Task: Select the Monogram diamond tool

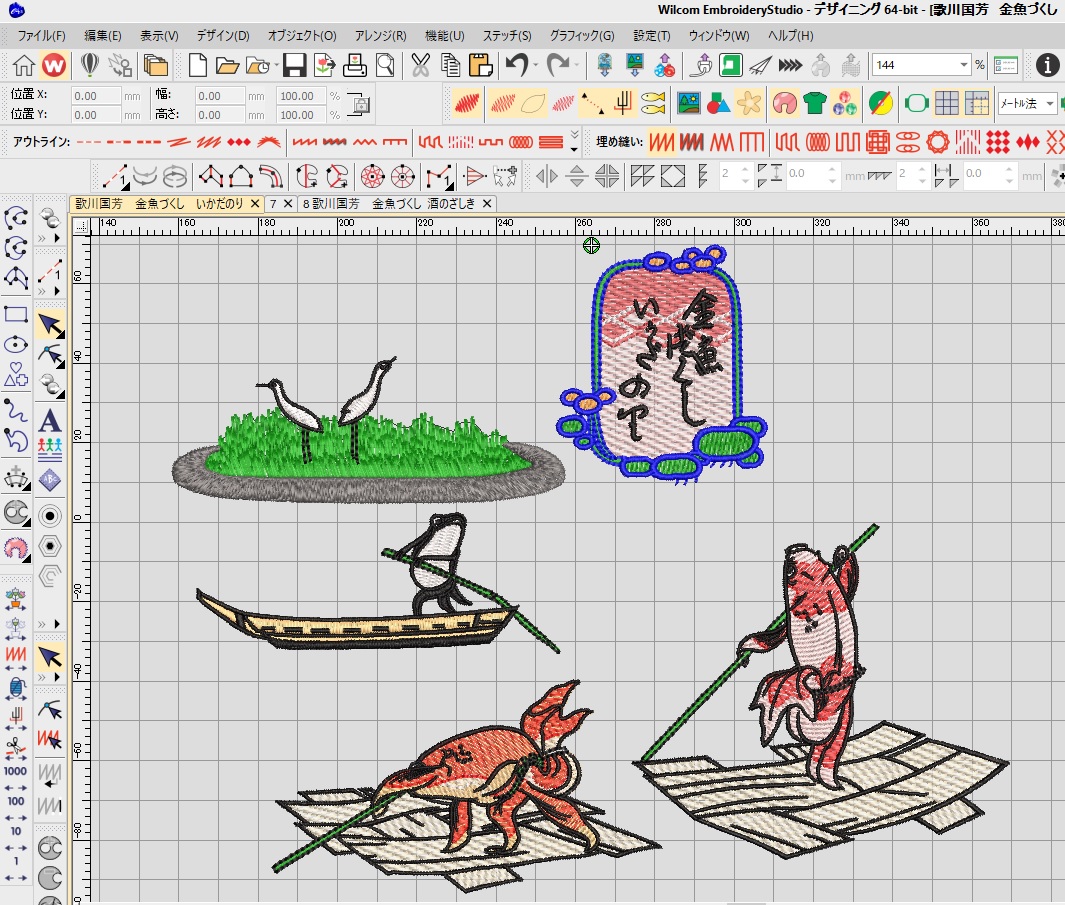Action: click(50, 480)
